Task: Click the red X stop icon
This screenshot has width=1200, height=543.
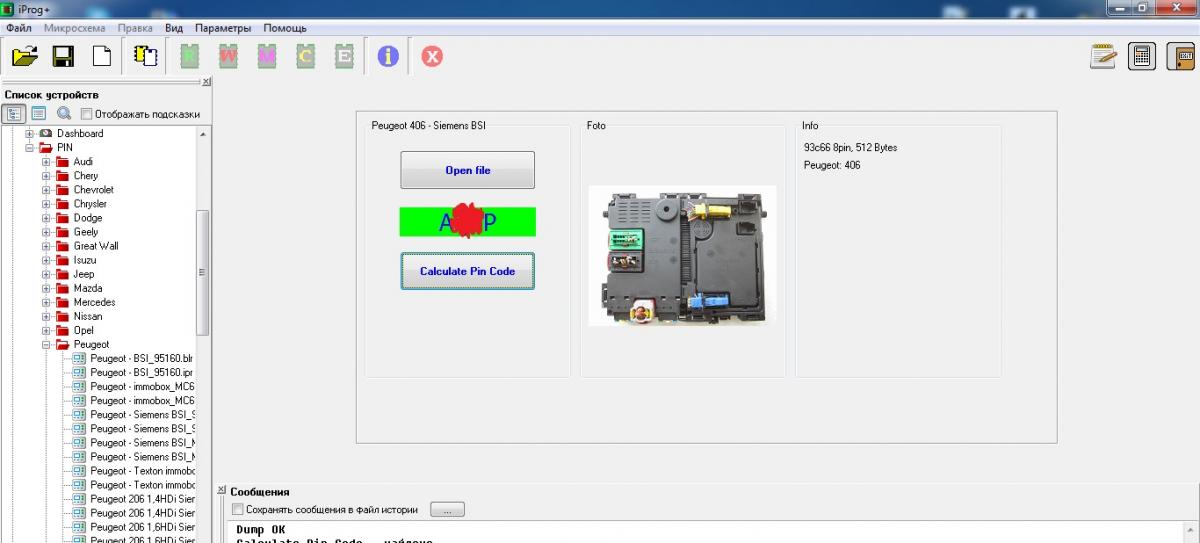Action: [431, 57]
